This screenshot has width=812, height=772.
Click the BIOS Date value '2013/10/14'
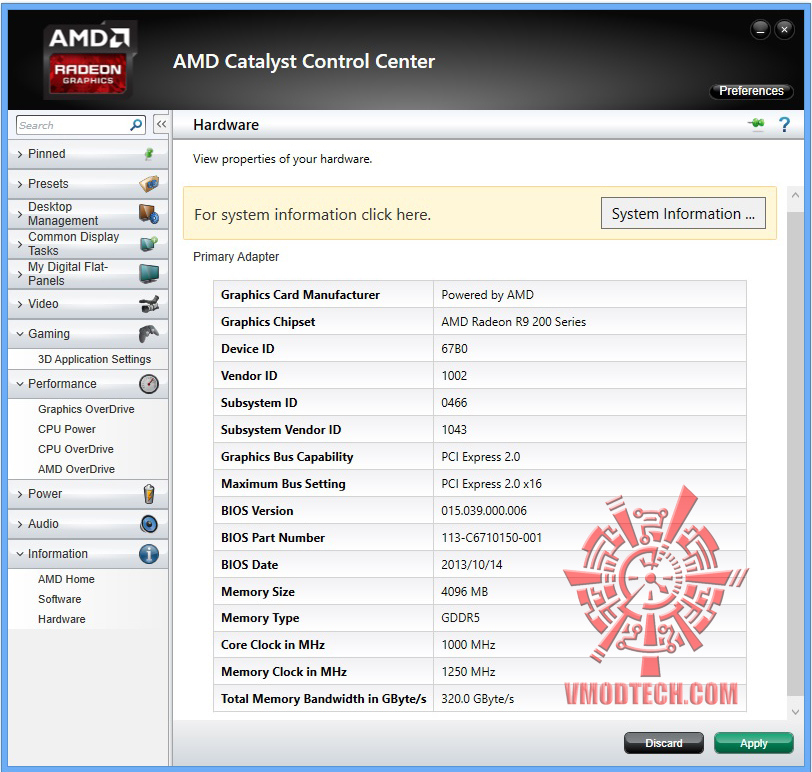coord(472,564)
